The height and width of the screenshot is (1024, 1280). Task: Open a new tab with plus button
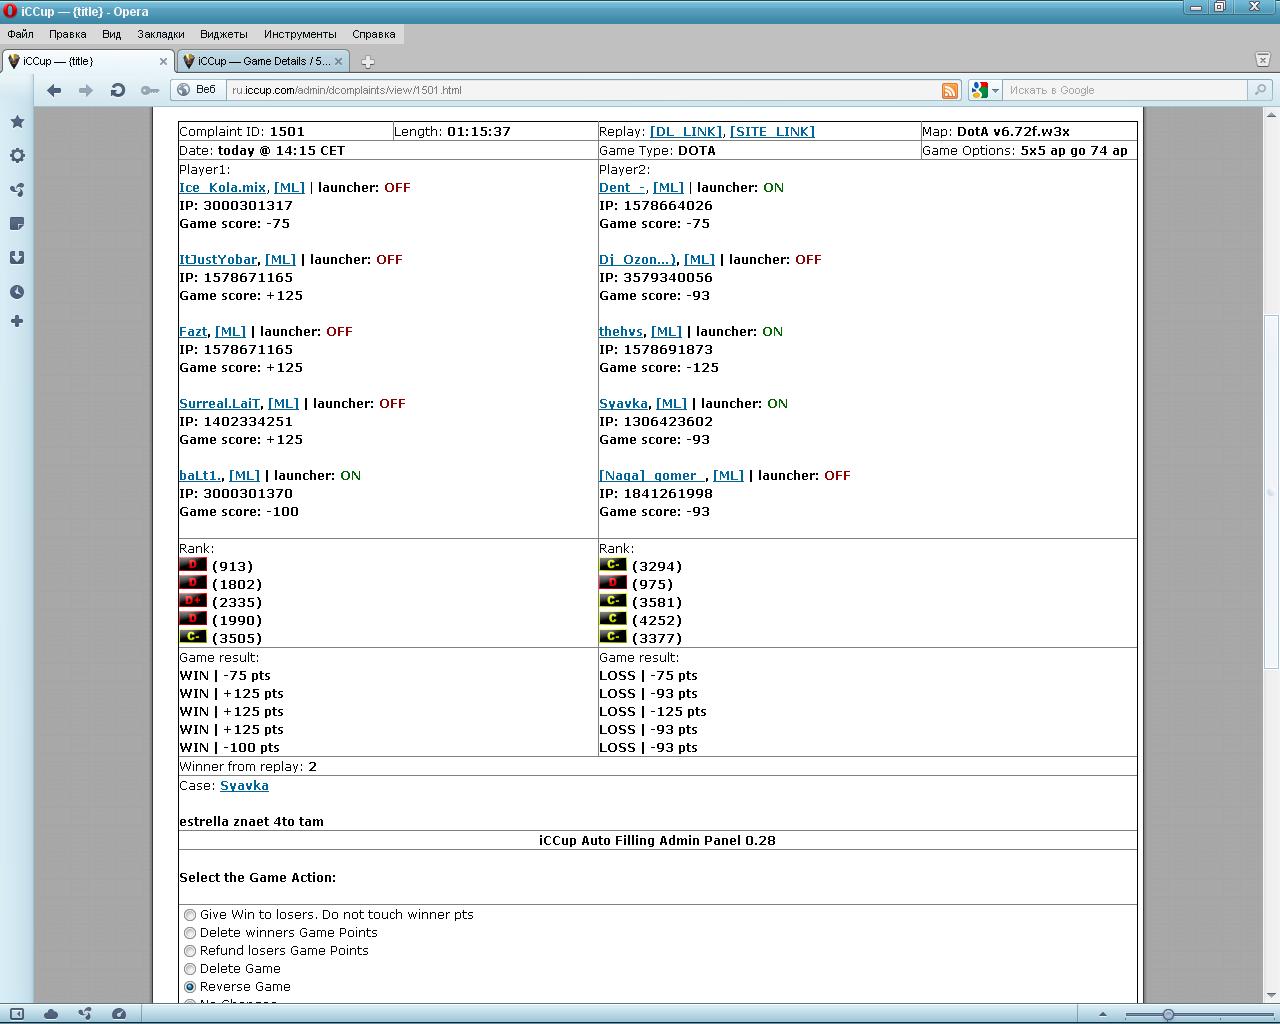368,62
